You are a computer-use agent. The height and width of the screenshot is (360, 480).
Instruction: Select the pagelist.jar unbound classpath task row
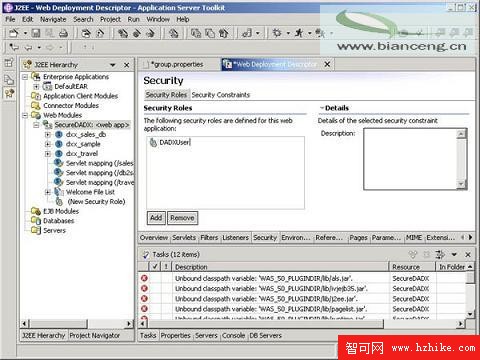(x=303, y=309)
